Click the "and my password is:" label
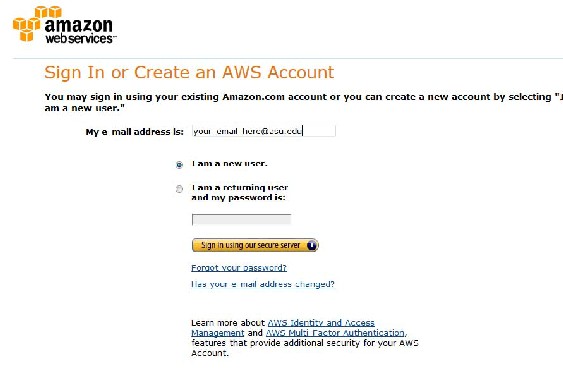Image resolution: width=563 pixels, height=388 pixels. click(238, 197)
